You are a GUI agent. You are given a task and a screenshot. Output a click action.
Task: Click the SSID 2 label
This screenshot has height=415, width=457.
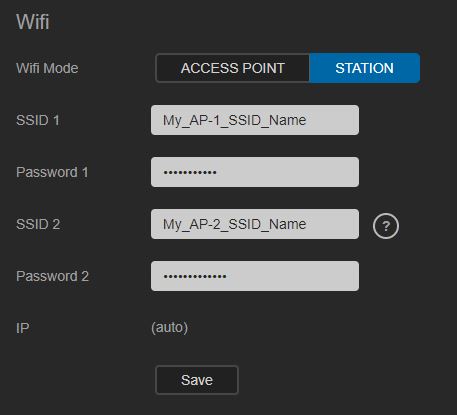tap(38, 224)
